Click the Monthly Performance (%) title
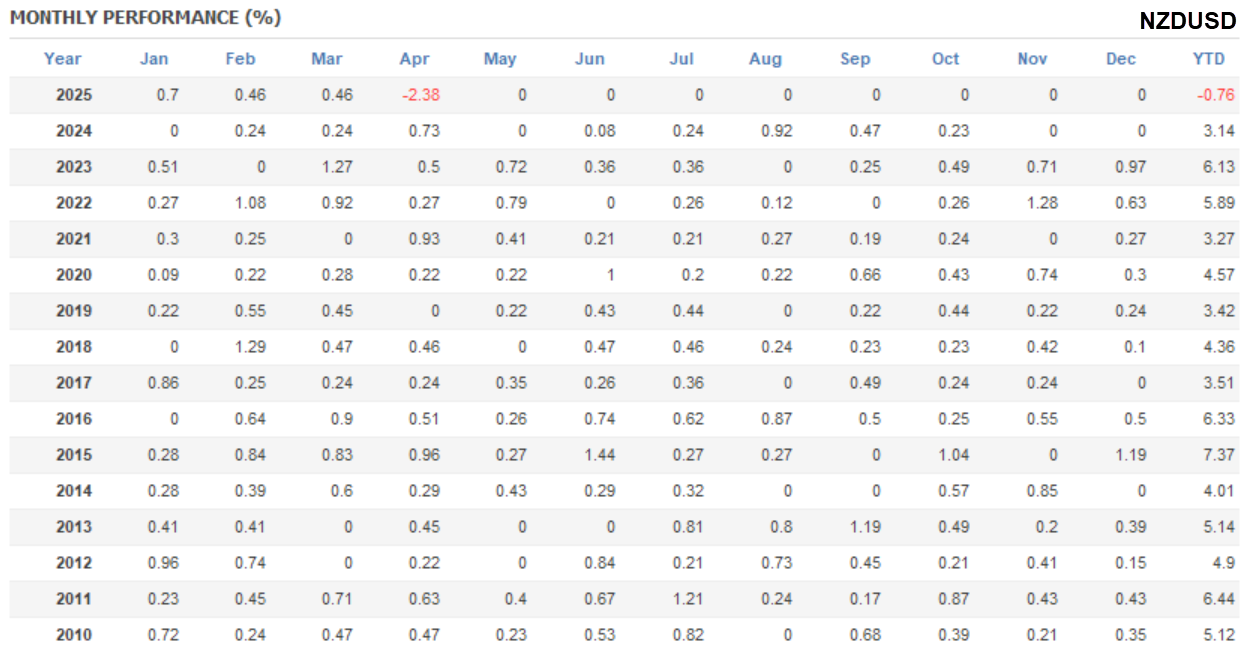 pyautogui.click(x=146, y=18)
